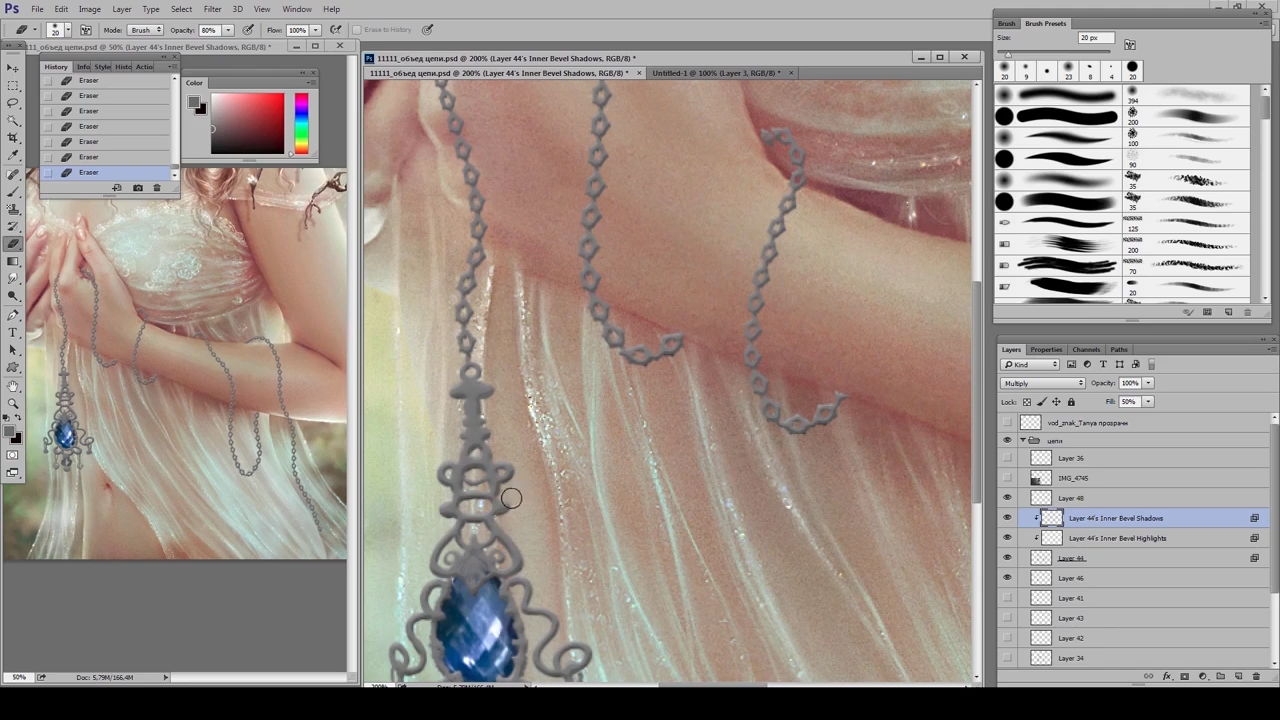Image resolution: width=1280 pixels, height=720 pixels.
Task: Delete the selected layer
Action: tap(1258, 677)
